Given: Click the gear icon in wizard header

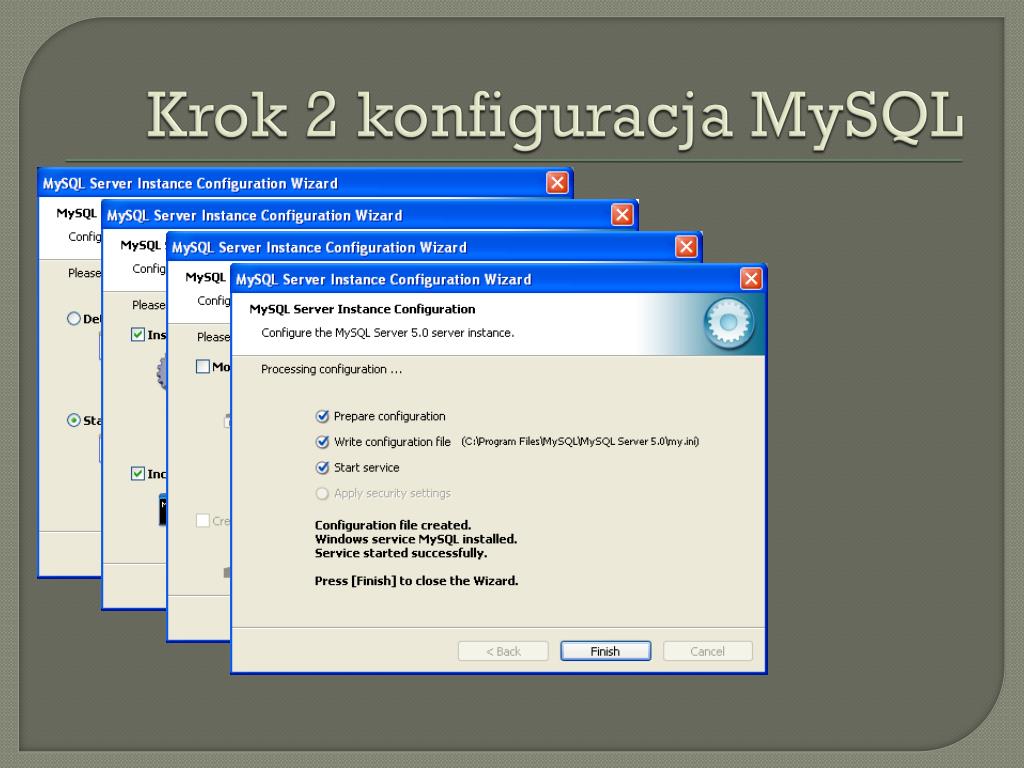Looking at the screenshot, I should (729, 323).
